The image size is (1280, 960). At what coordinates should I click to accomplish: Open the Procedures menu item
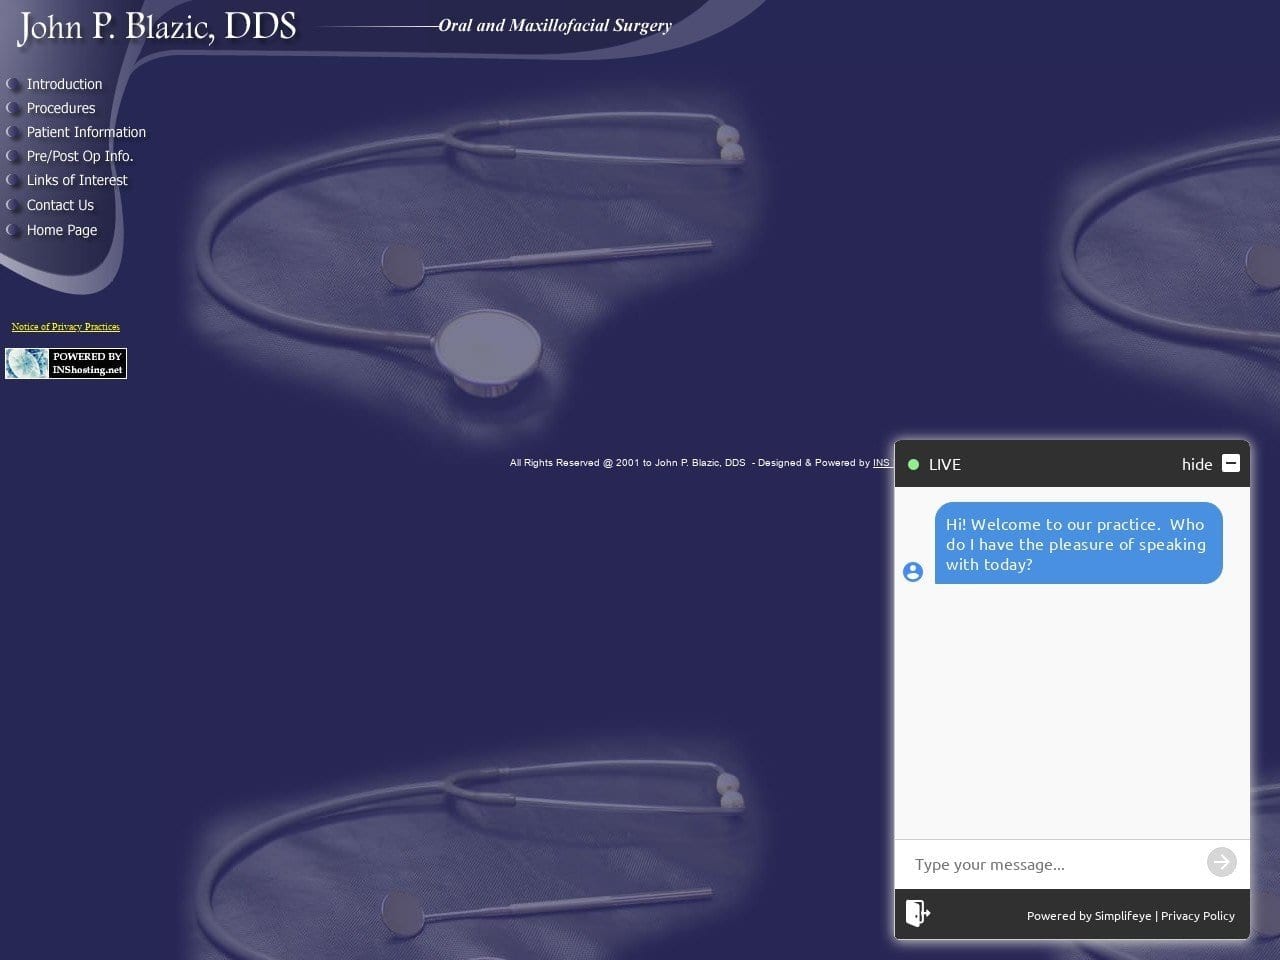pos(61,108)
